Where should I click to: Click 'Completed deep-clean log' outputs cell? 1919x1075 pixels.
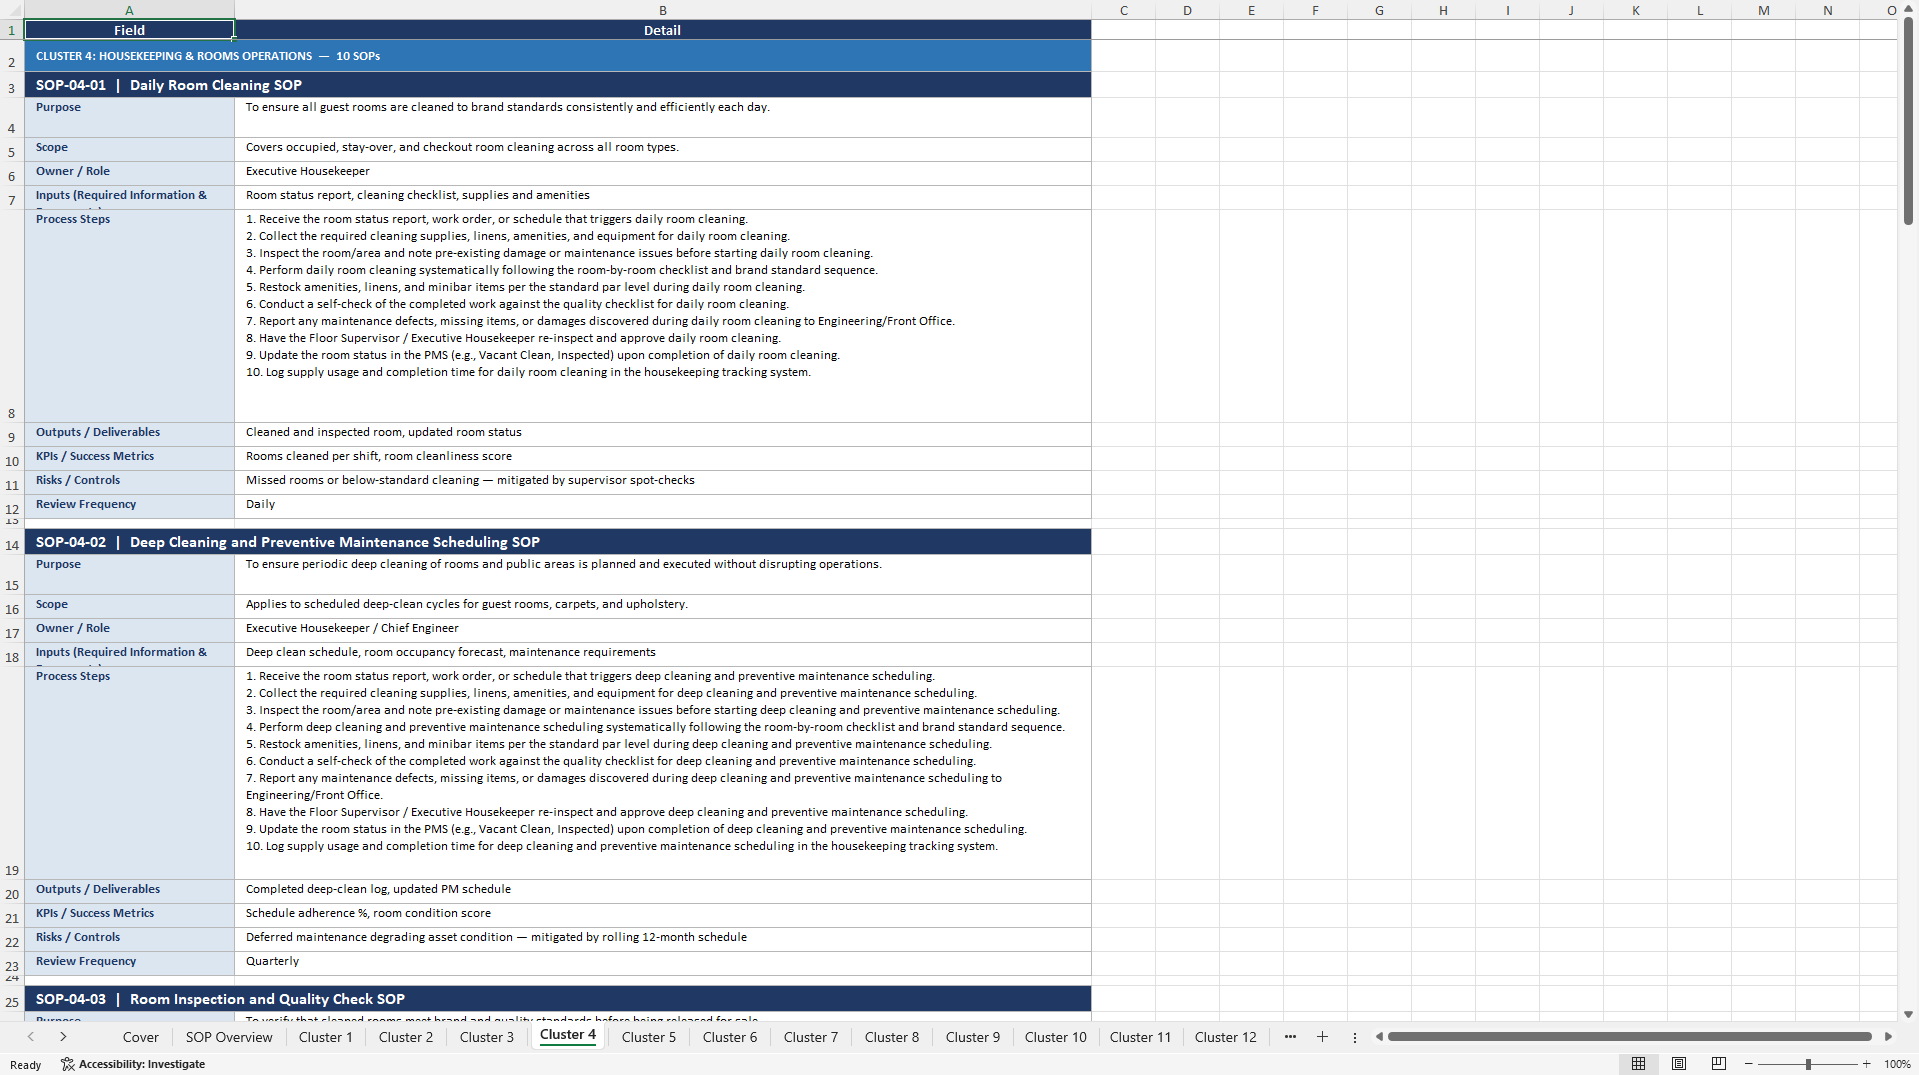tap(662, 890)
